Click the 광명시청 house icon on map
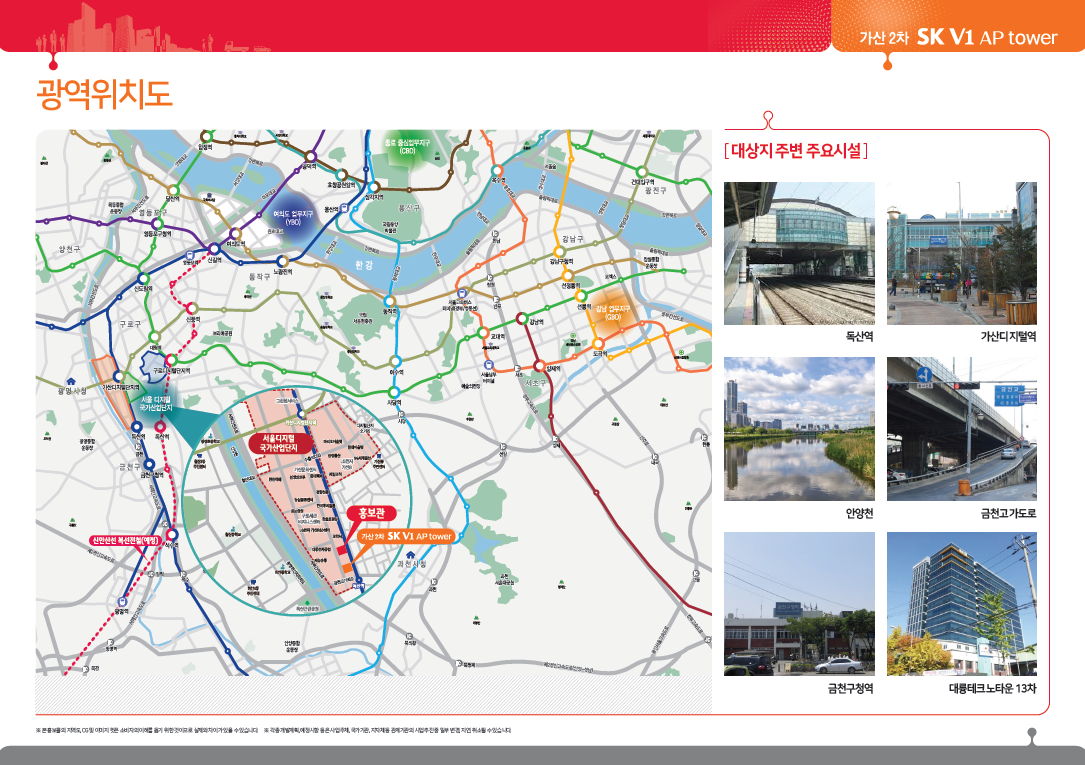Viewport: 1085px width, 765px height. pyautogui.click(x=71, y=381)
